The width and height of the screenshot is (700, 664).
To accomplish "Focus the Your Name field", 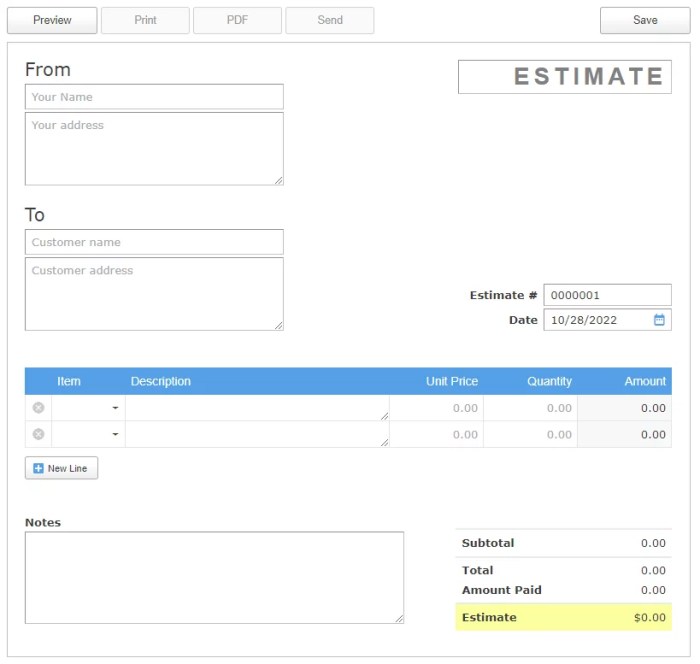I will coord(154,97).
